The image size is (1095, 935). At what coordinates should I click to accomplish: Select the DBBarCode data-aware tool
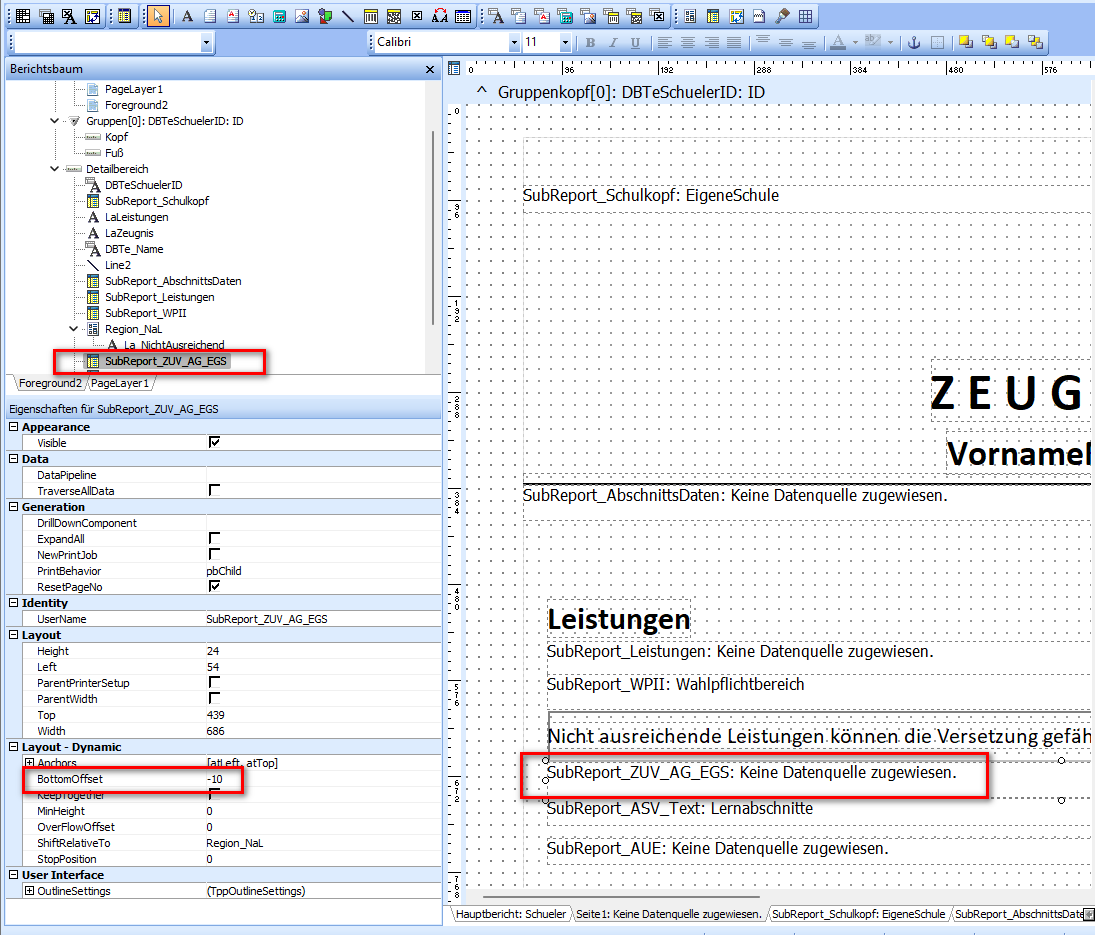coord(611,16)
